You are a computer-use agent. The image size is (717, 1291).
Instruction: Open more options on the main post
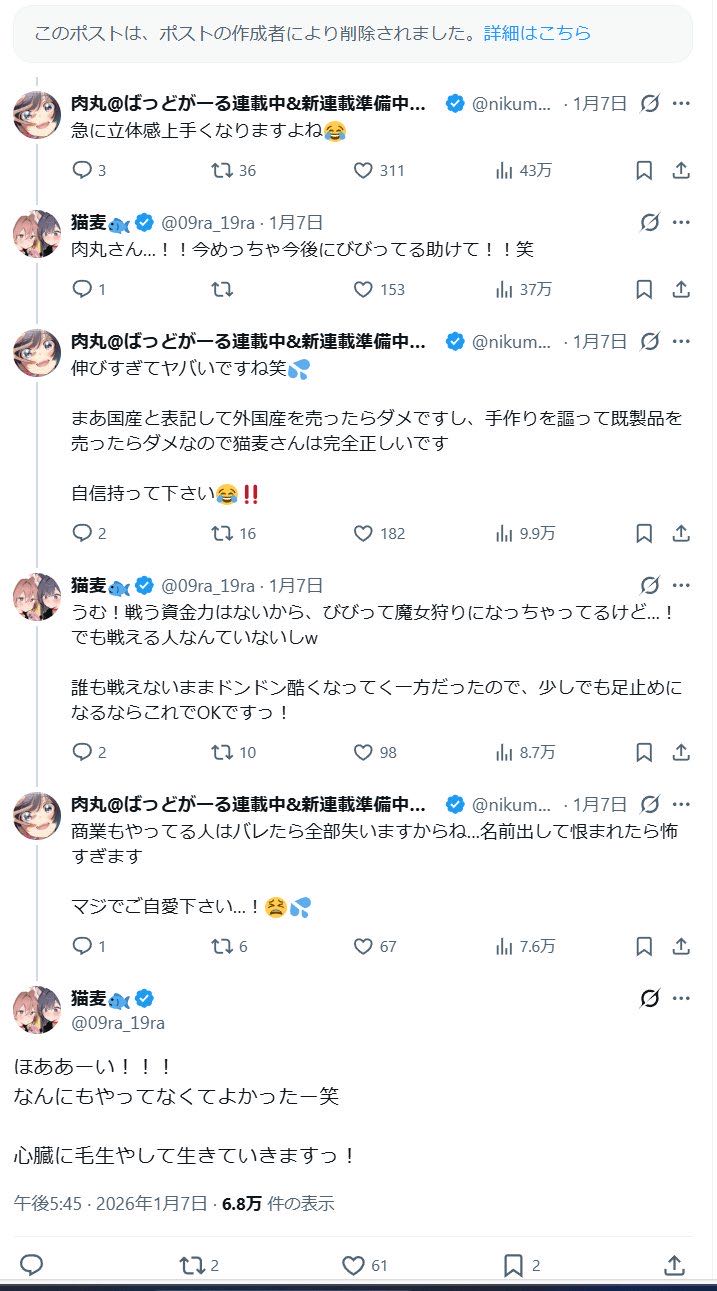click(681, 998)
